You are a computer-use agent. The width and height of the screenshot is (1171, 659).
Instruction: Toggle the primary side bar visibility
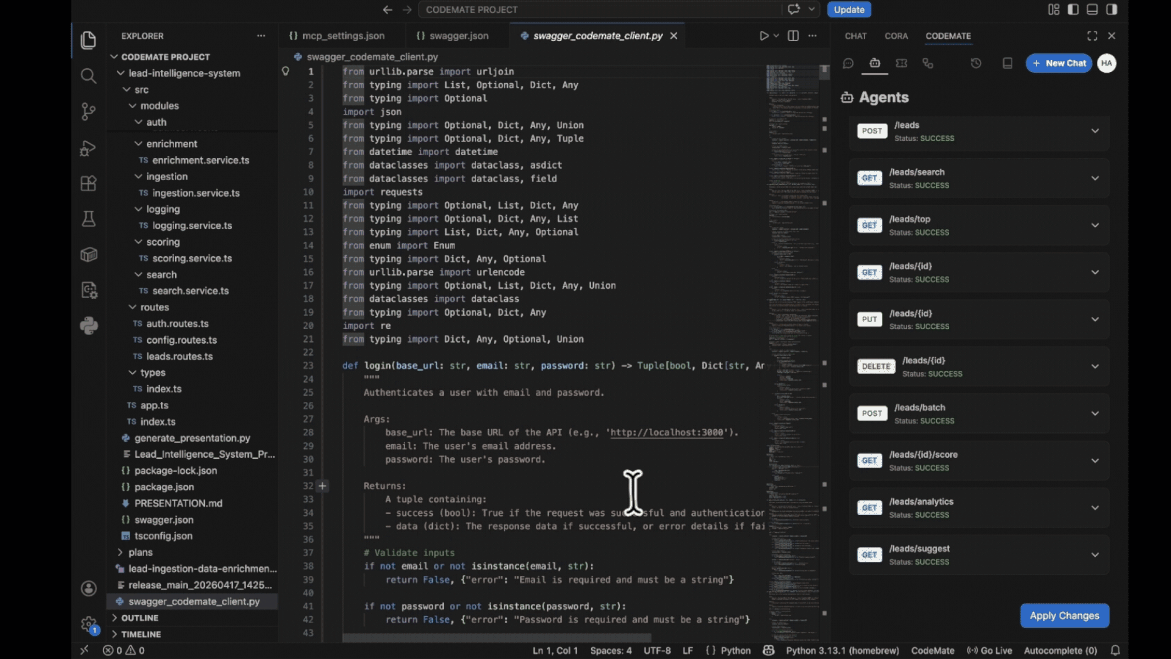pos(1073,10)
